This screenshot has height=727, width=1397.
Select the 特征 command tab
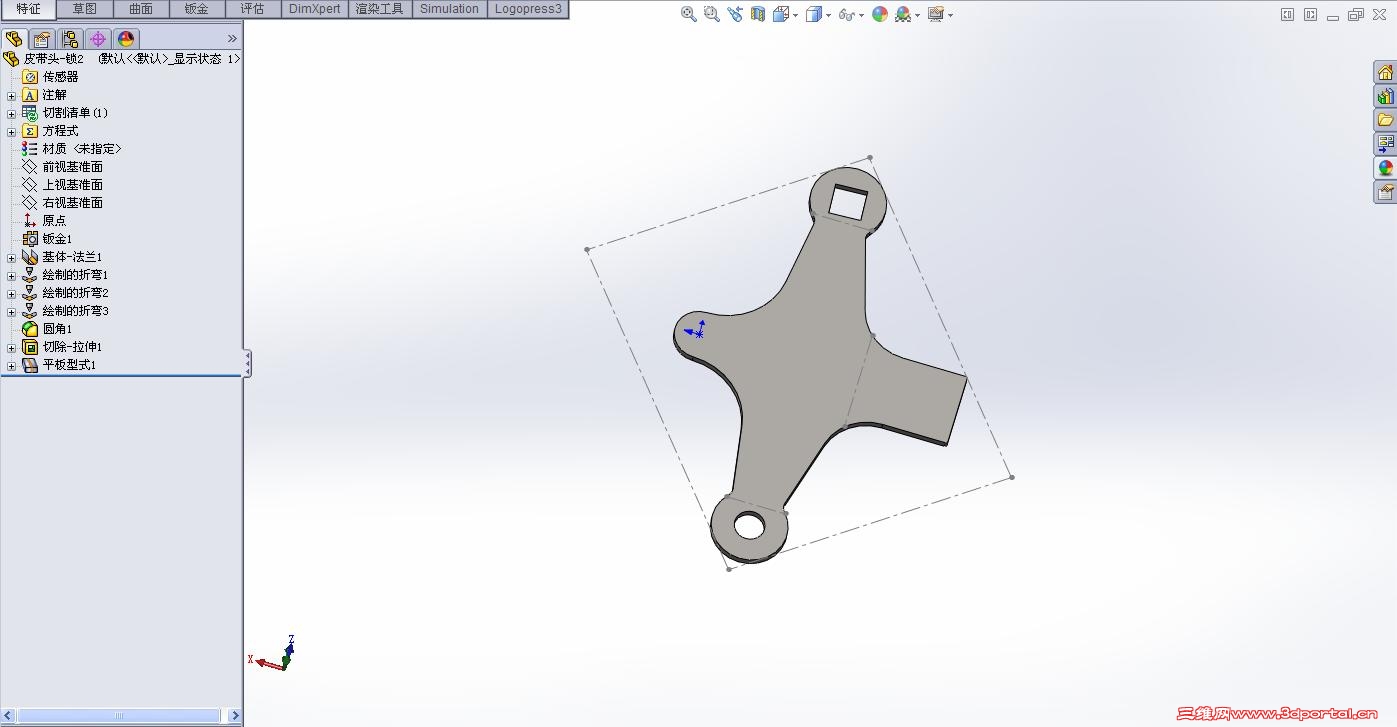[28, 9]
